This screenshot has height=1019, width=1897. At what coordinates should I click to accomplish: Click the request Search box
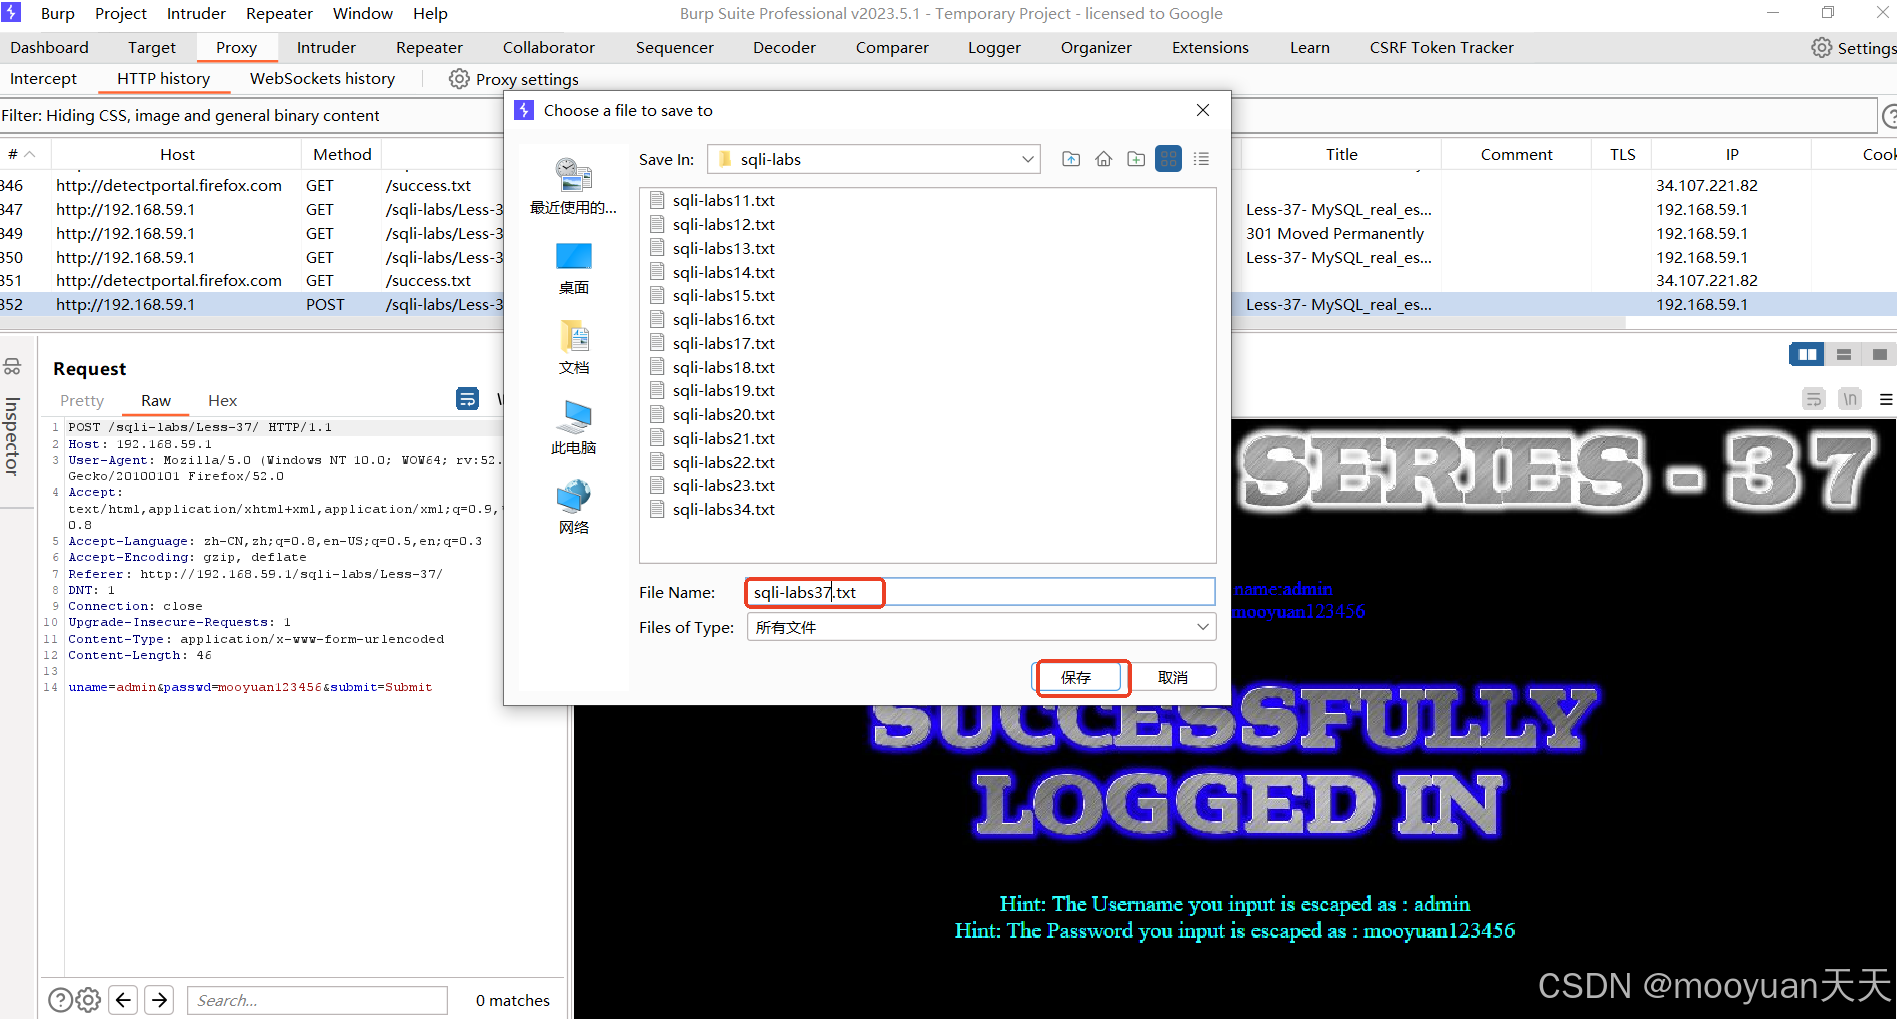pyautogui.click(x=317, y=1000)
